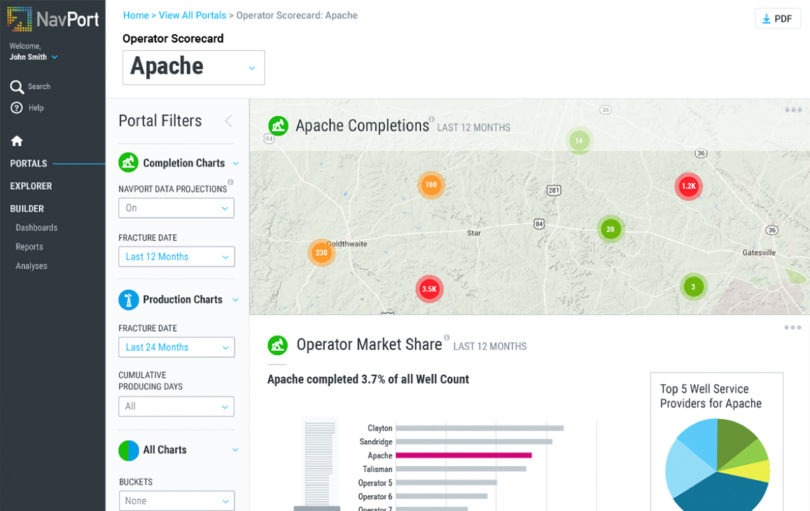
Task: Select the orange 100 map cluster
Action: (431, 184)
